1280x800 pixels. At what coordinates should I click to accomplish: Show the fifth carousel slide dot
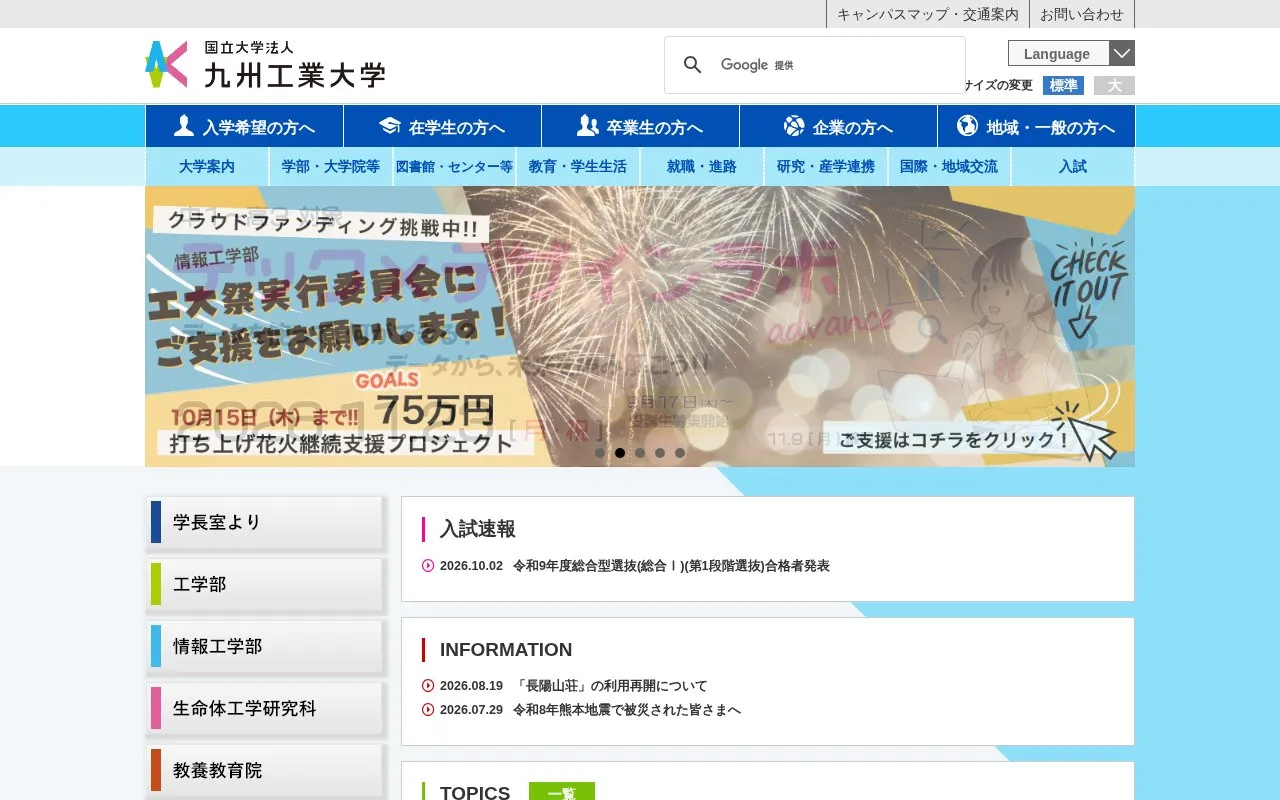click(680, 453)
